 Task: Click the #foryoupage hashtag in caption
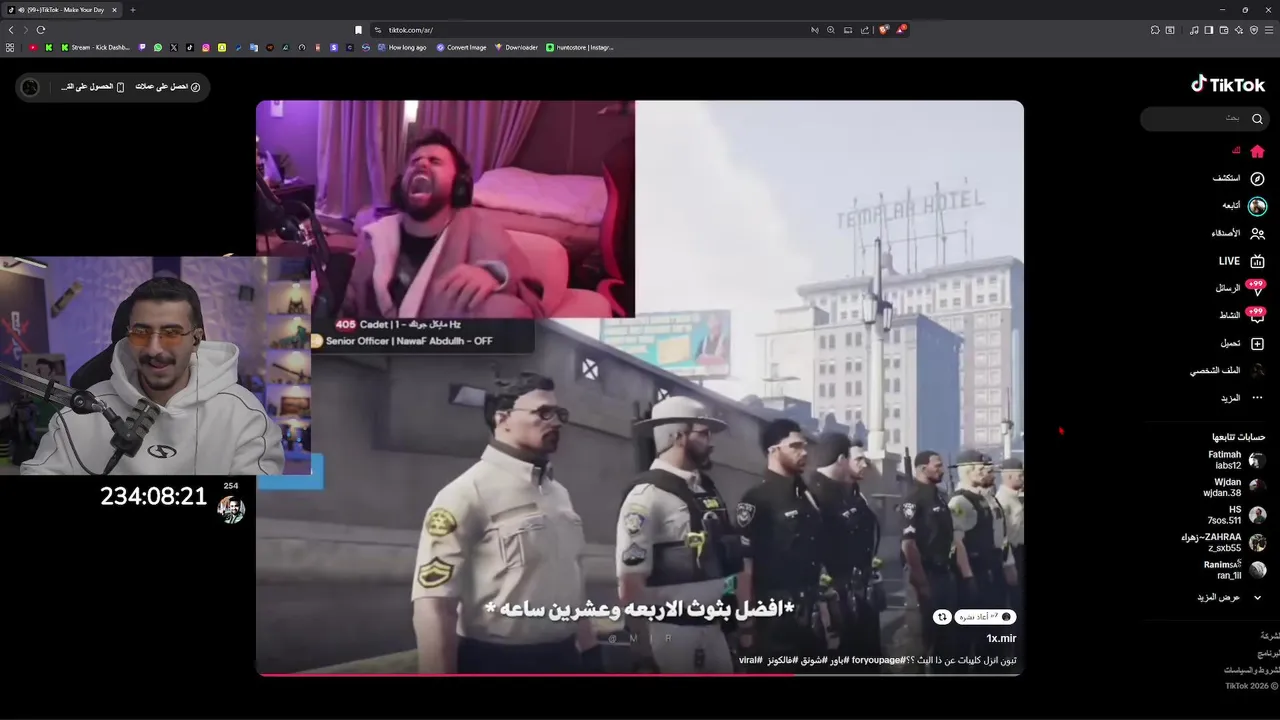tap(878, 660)
